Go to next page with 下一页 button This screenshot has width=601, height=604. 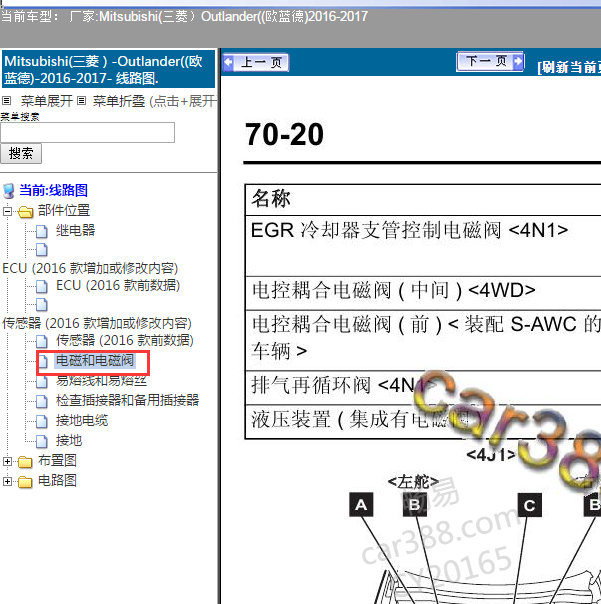point(490,61)
